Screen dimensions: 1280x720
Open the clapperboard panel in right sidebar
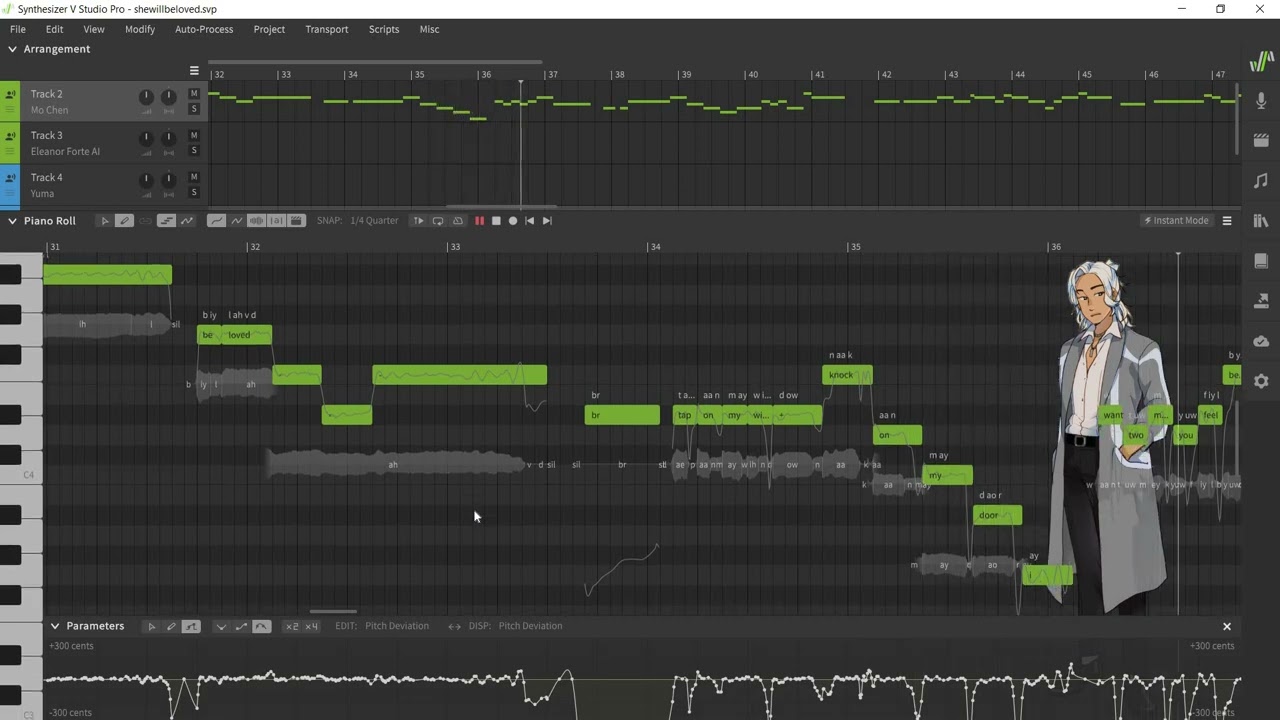tap(1261, 141)
